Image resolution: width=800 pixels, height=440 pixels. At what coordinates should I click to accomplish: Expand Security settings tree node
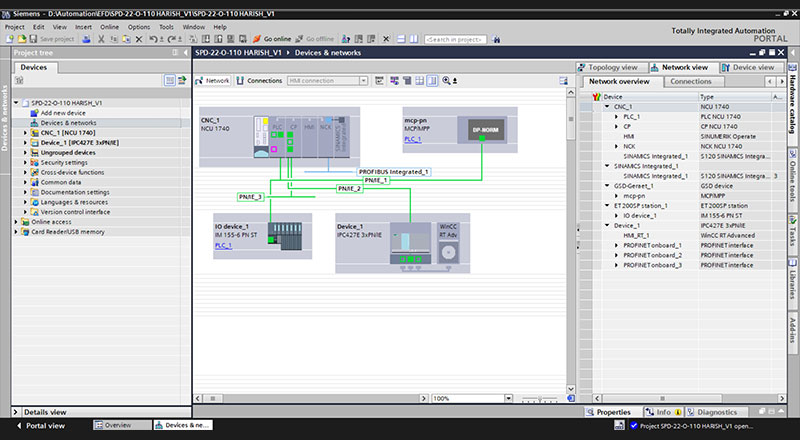25,162
